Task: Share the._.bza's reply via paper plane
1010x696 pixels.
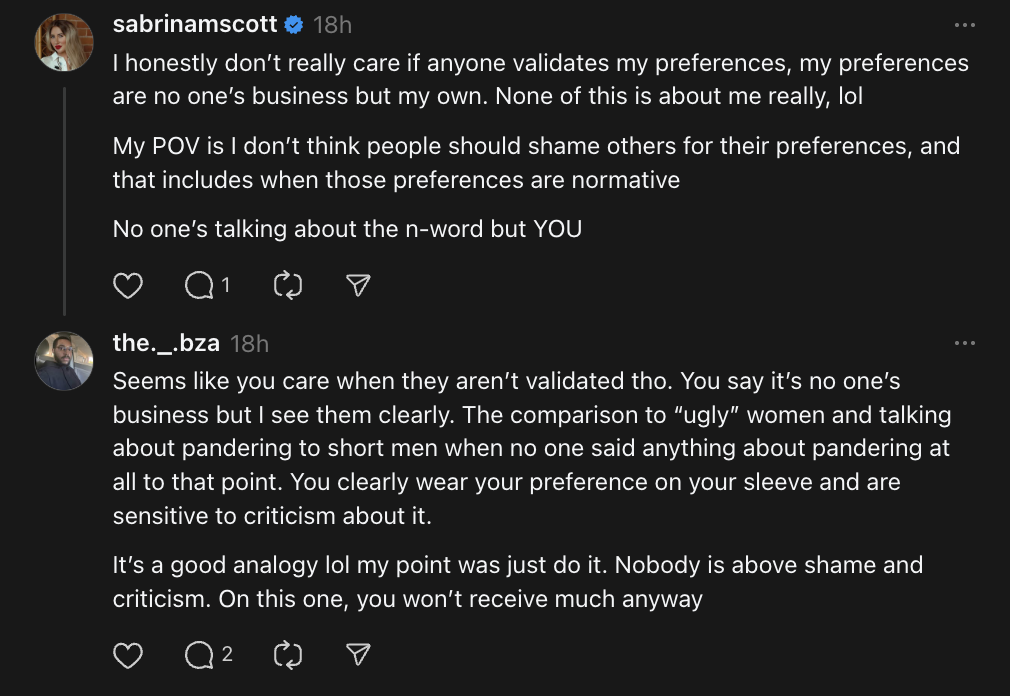Action: pyautogui.click(x=358, y=655)
